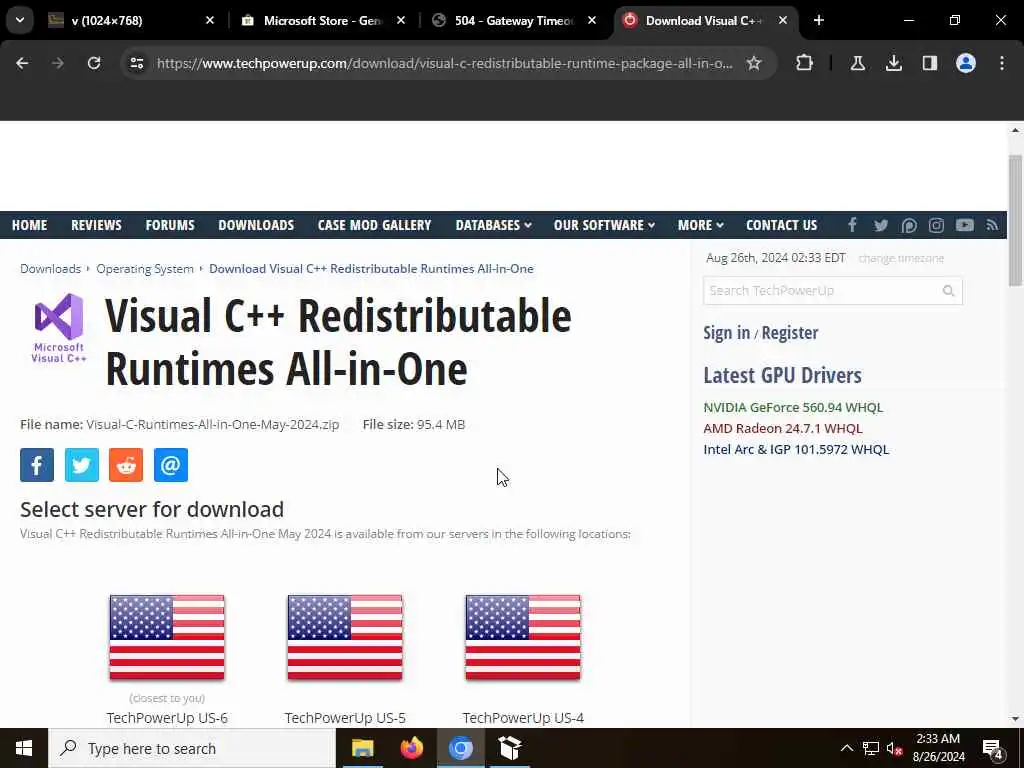This screenshot has width=1024, height=768.
Task: Show hidden system tray icons
Action: (x=846, y=748)
